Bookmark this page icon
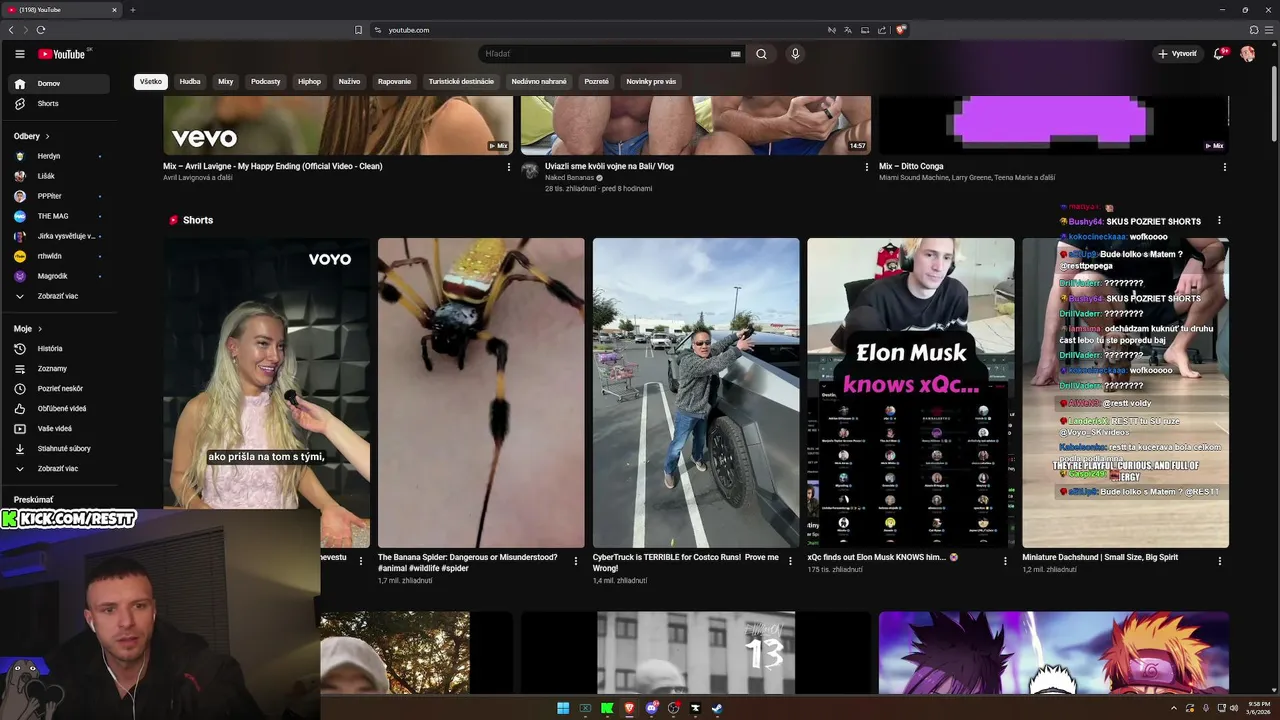 pos(358,30)
